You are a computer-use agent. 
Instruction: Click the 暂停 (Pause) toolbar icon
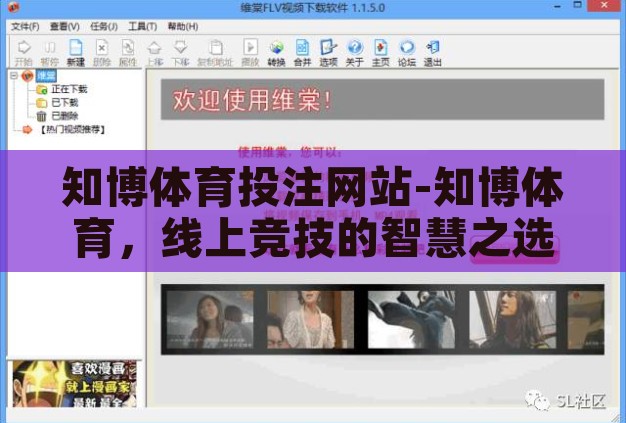point(50,52)
